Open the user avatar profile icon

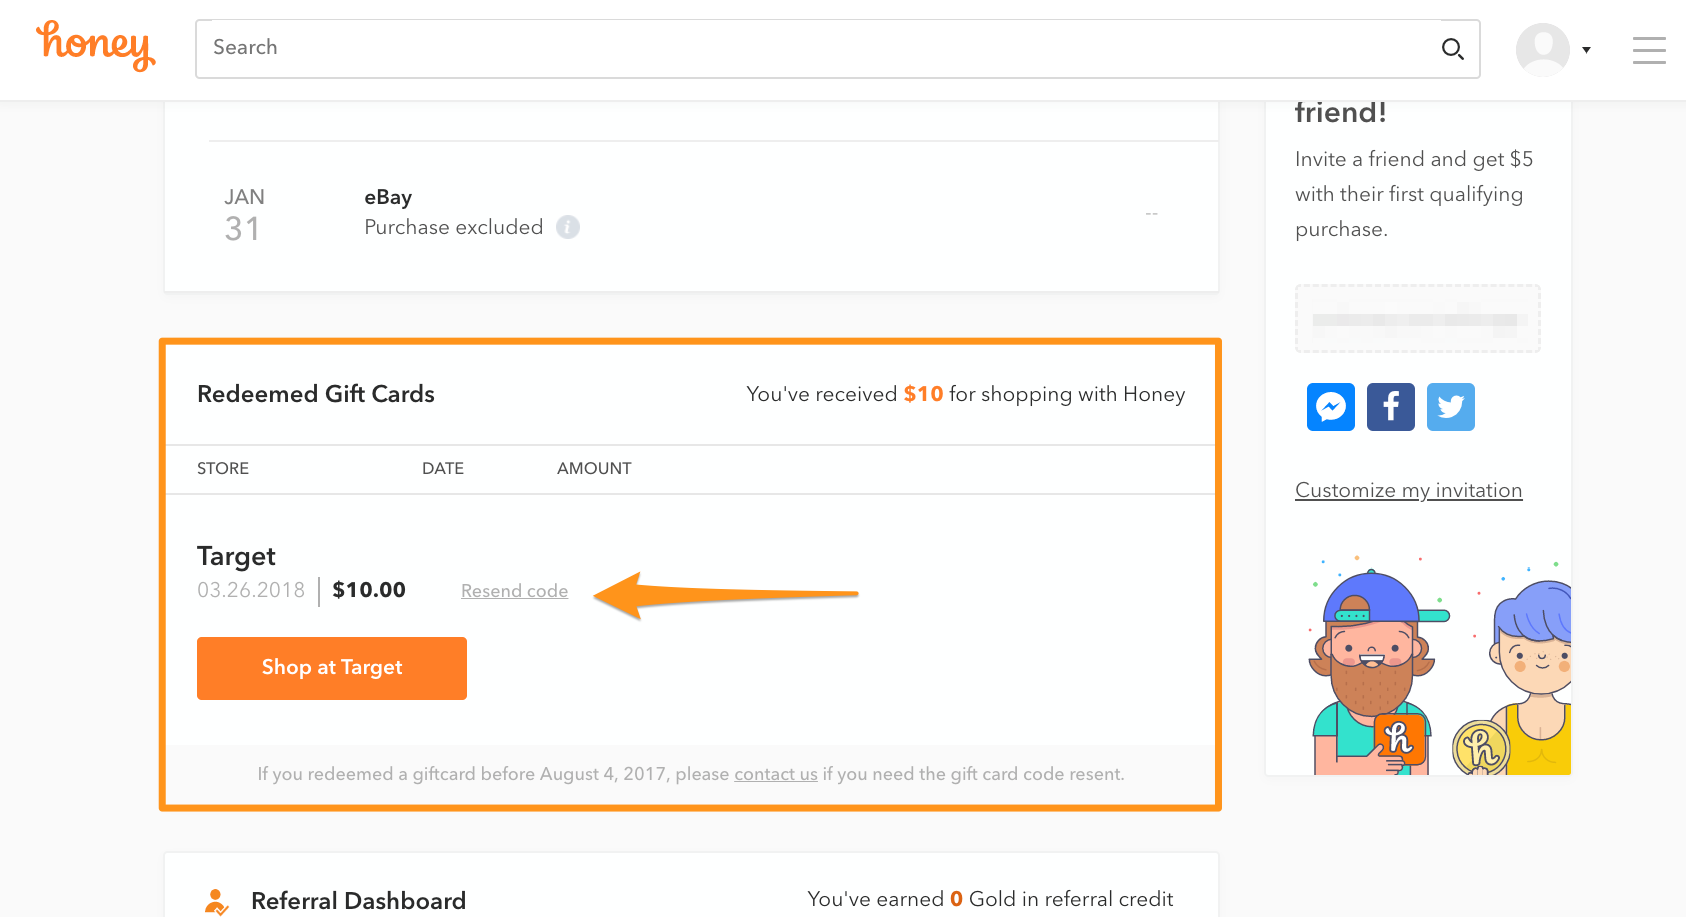tap(1542, 49)
